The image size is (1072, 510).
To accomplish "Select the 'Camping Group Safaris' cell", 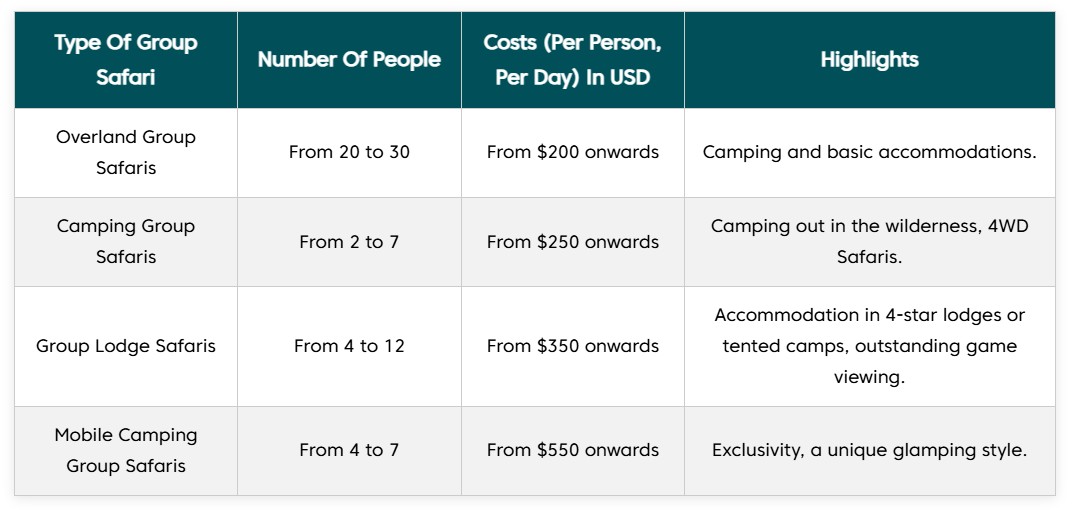I will click(x=126, y=241).
